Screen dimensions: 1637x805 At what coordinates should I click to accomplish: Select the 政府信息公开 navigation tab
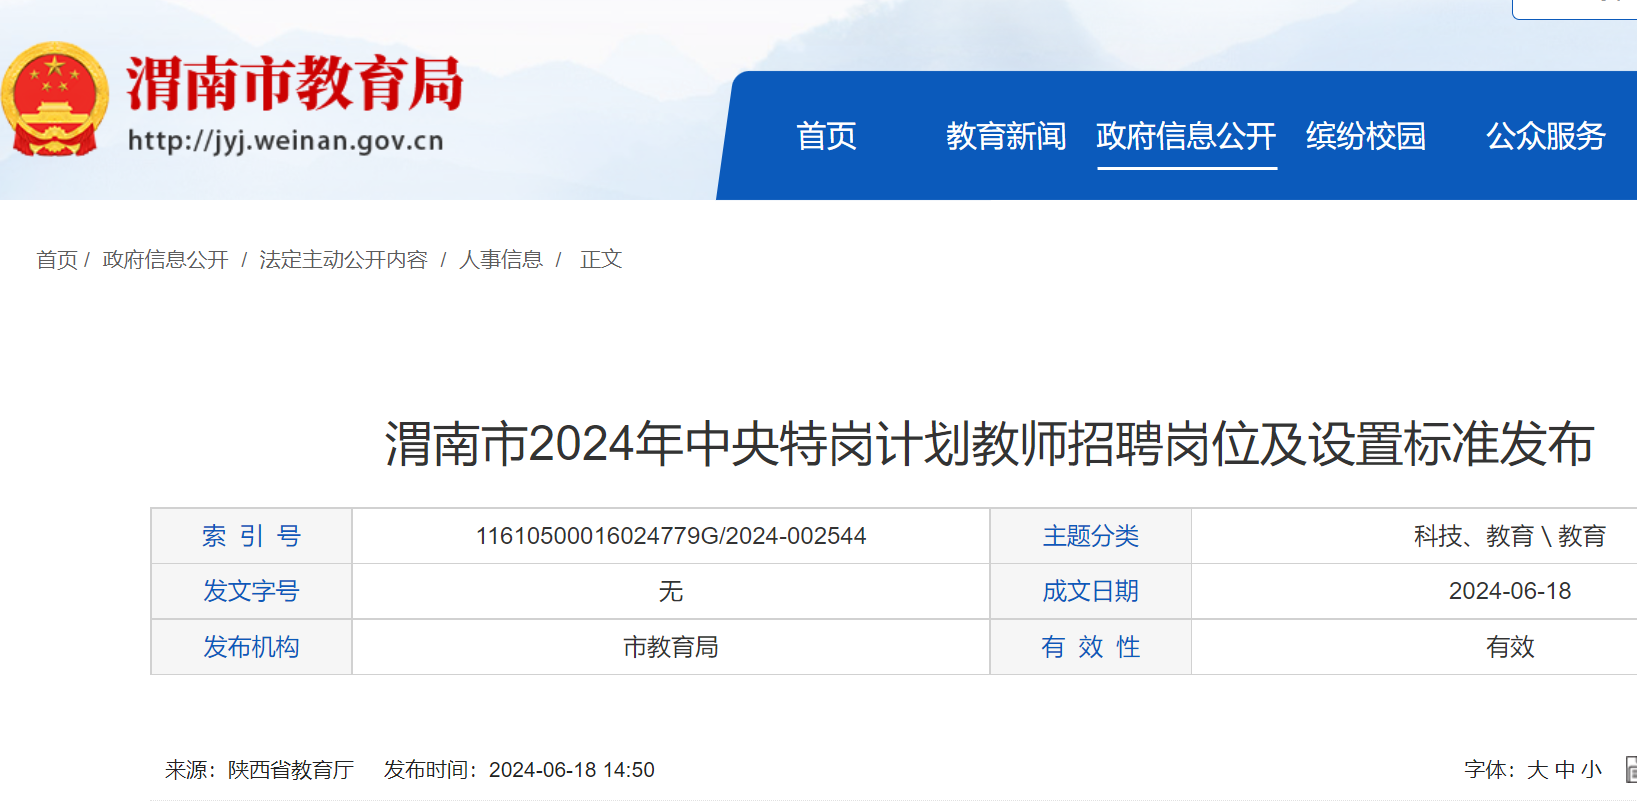coord(1186,136)
